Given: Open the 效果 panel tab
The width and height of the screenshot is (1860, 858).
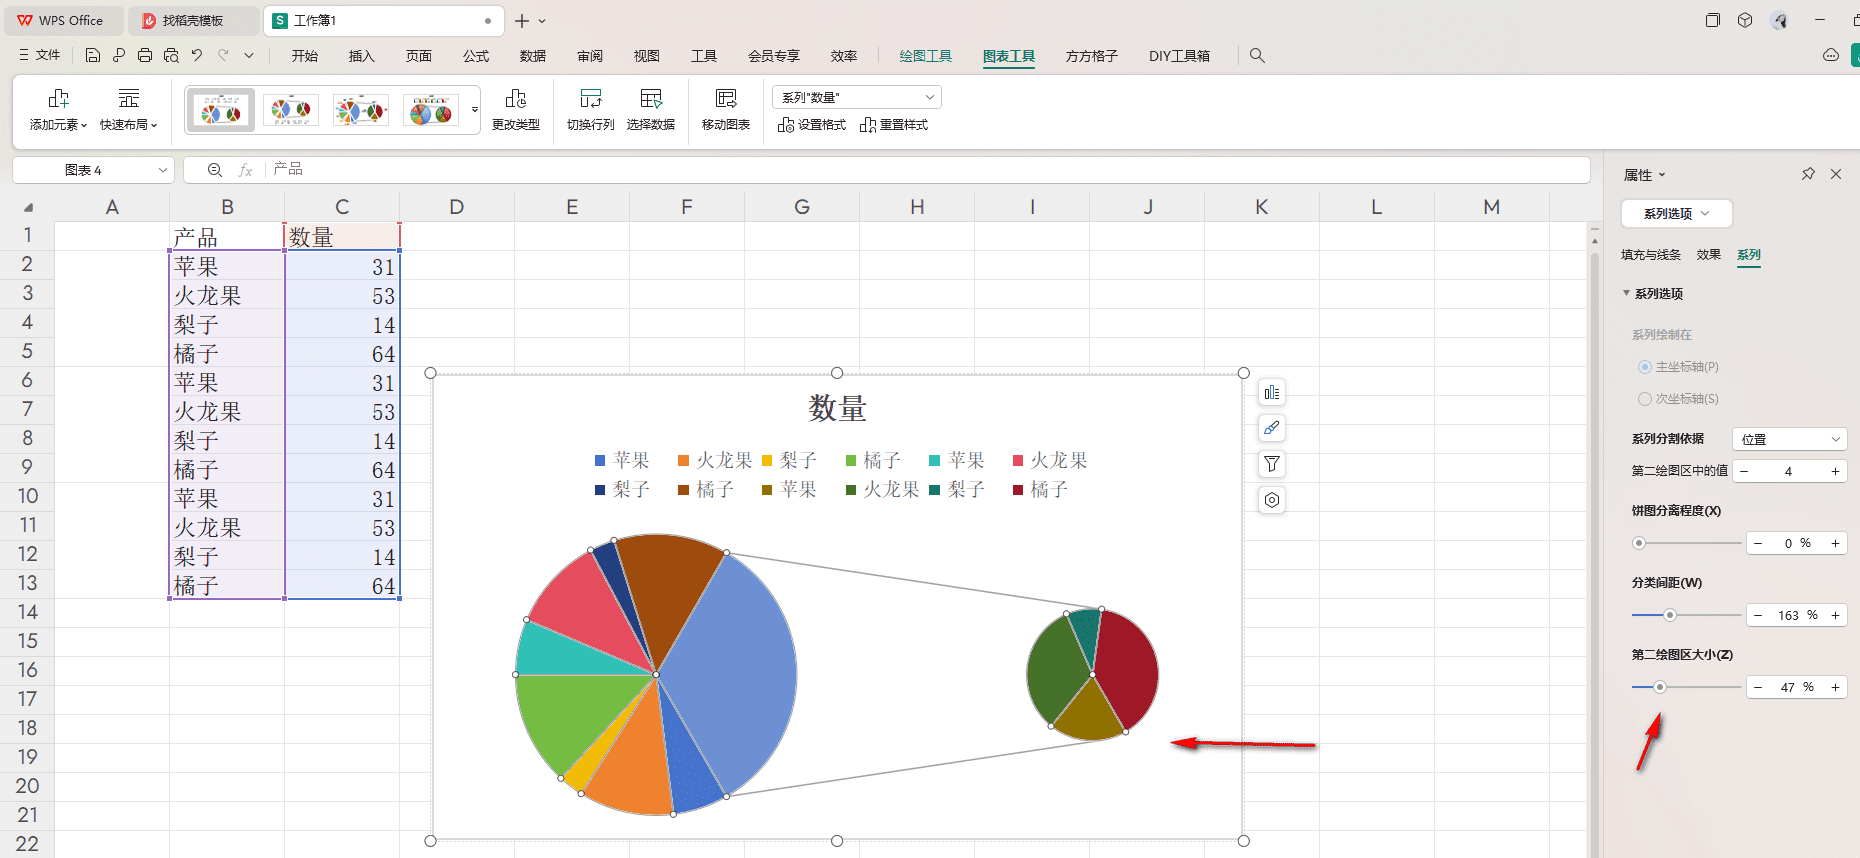Looking at the screenshot, I should pos(1708,255).
